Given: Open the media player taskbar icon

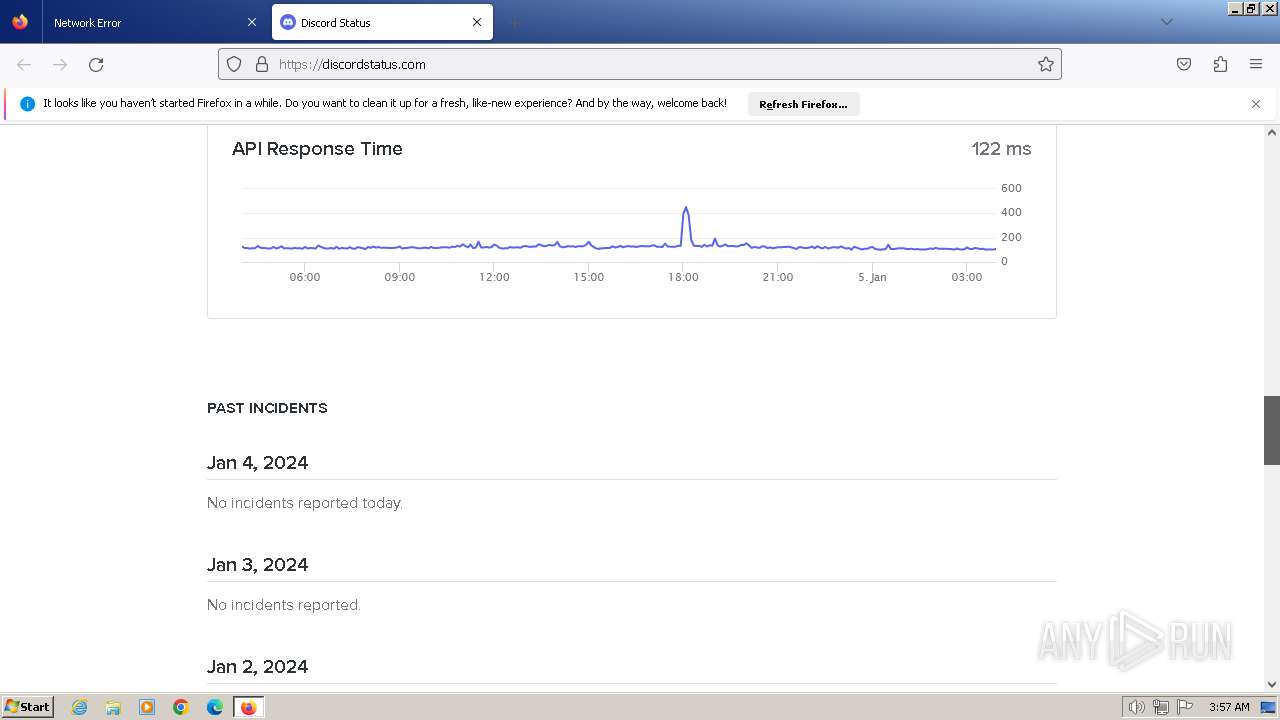Looking at the screenshot, I should pos(147,707).
